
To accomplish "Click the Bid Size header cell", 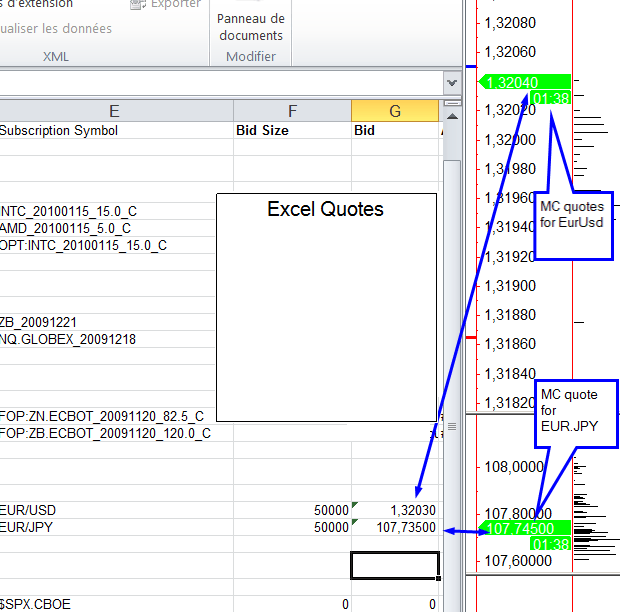I will coord(292,130).
